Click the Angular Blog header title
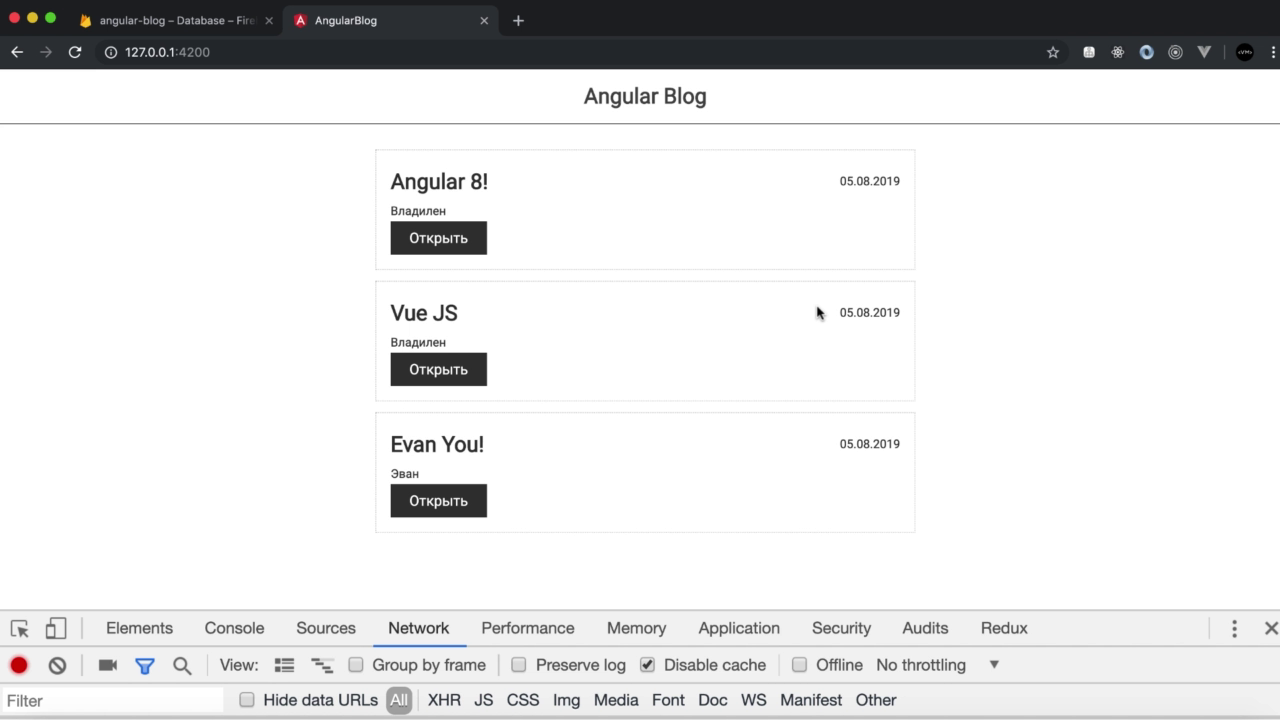Viewport: 1280px width, 720px height. 645,96
